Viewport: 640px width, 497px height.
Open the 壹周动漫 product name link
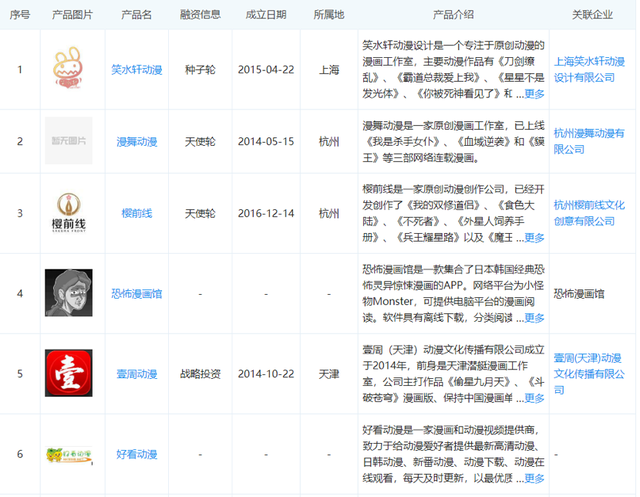136,374
